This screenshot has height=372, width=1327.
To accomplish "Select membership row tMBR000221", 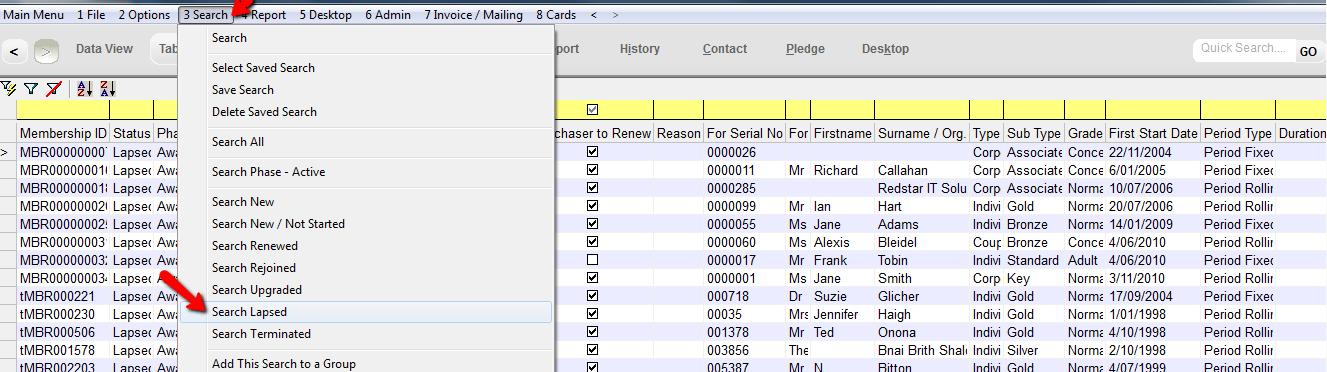I will (63, 296).
